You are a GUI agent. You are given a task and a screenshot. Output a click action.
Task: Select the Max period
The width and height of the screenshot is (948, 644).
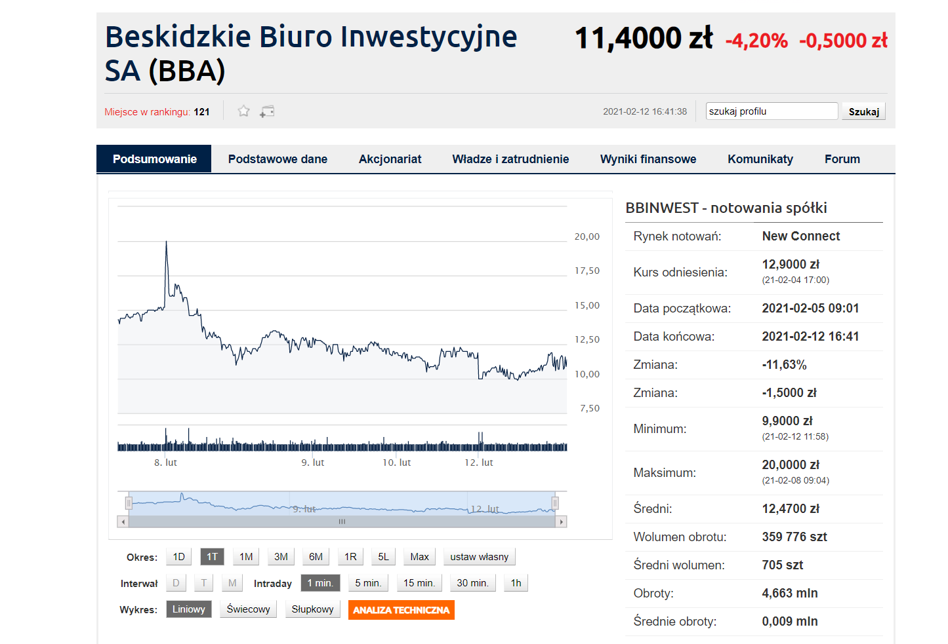pyautogui.click(x=419, y=557)
